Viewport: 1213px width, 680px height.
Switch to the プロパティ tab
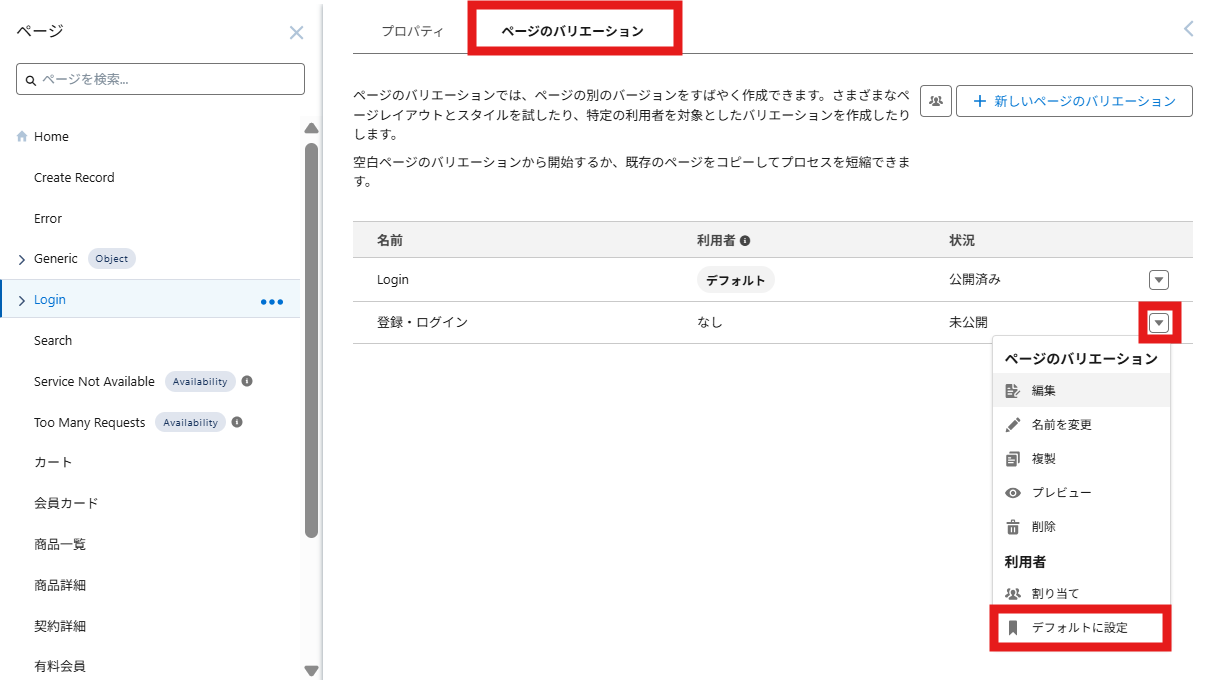point(412,31)
